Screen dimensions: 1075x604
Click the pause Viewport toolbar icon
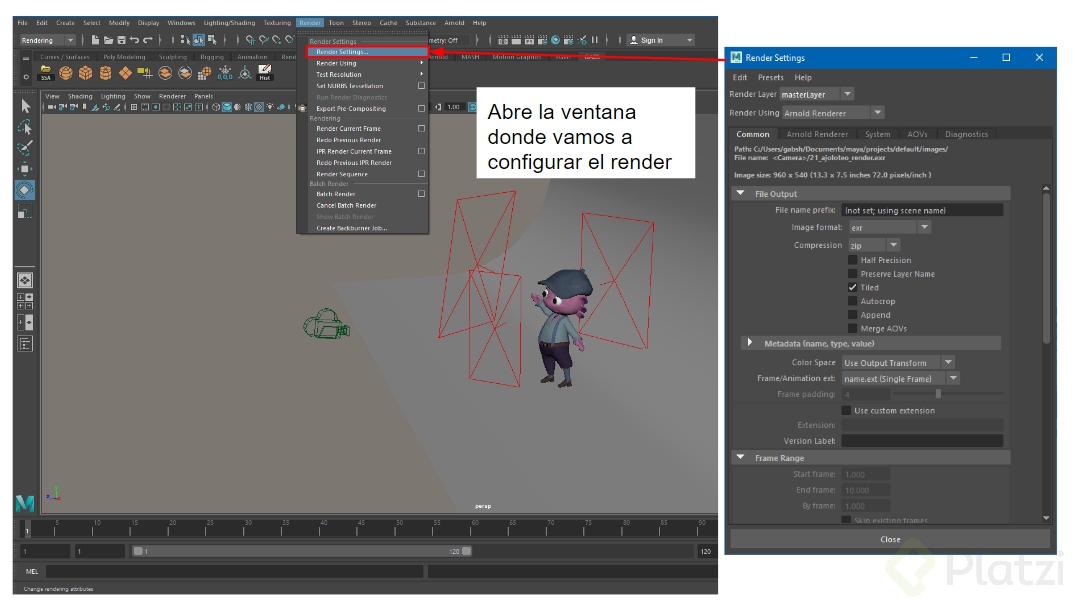(x=594, y=40)
